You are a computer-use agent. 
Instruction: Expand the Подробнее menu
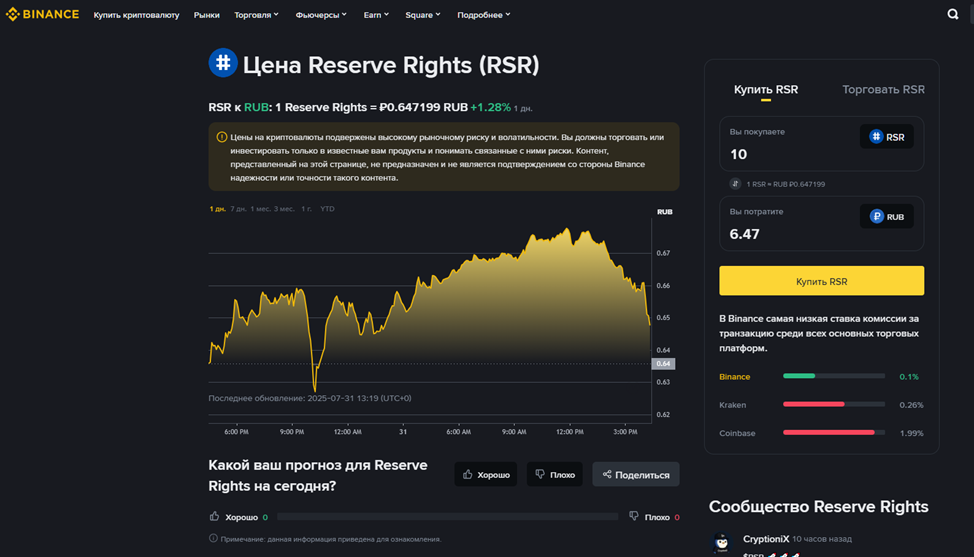[x=484, y=15]
